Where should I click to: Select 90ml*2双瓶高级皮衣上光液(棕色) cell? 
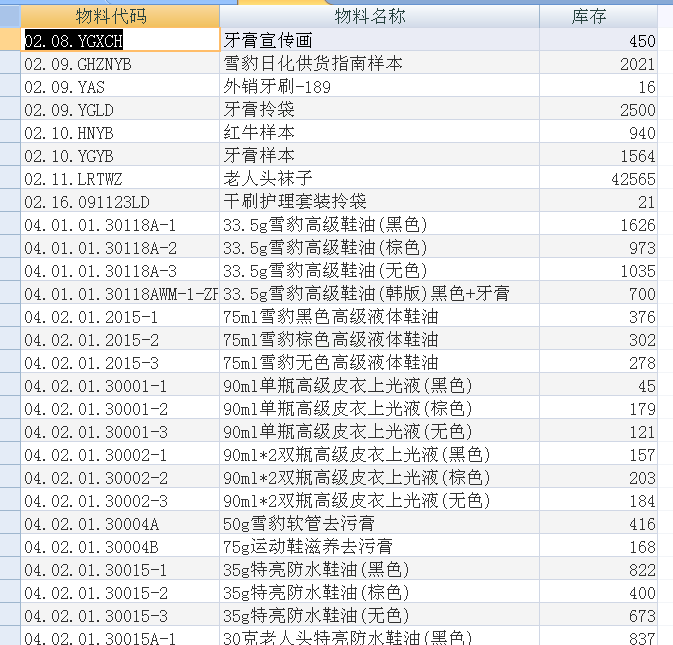379,478
